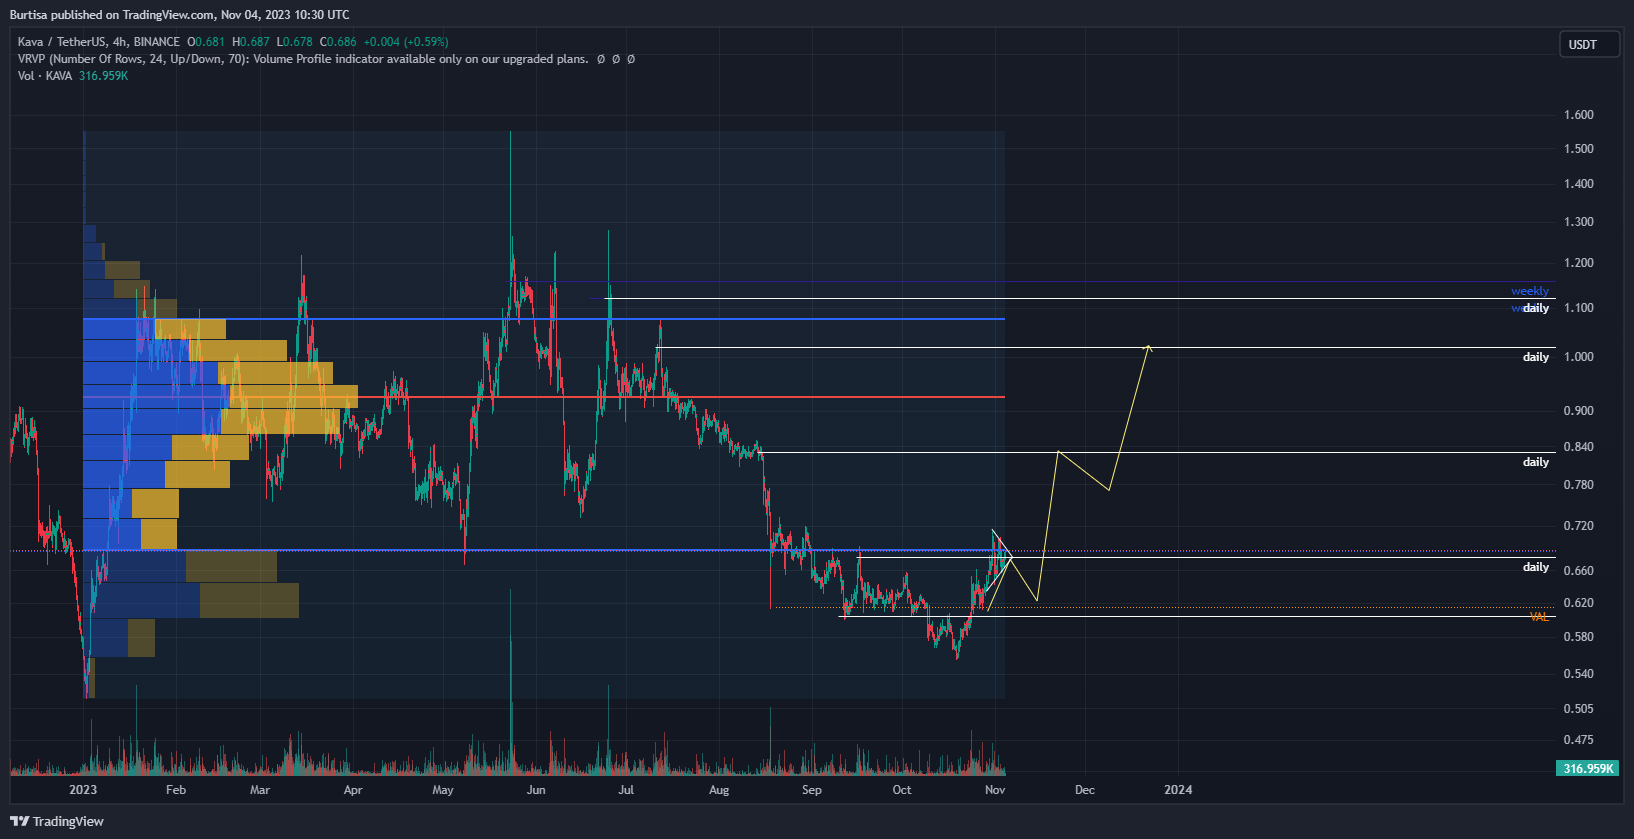Click the Jun label on time axis
The height and width of the screenshot is (839, 1634).
[x=536, y=790]
